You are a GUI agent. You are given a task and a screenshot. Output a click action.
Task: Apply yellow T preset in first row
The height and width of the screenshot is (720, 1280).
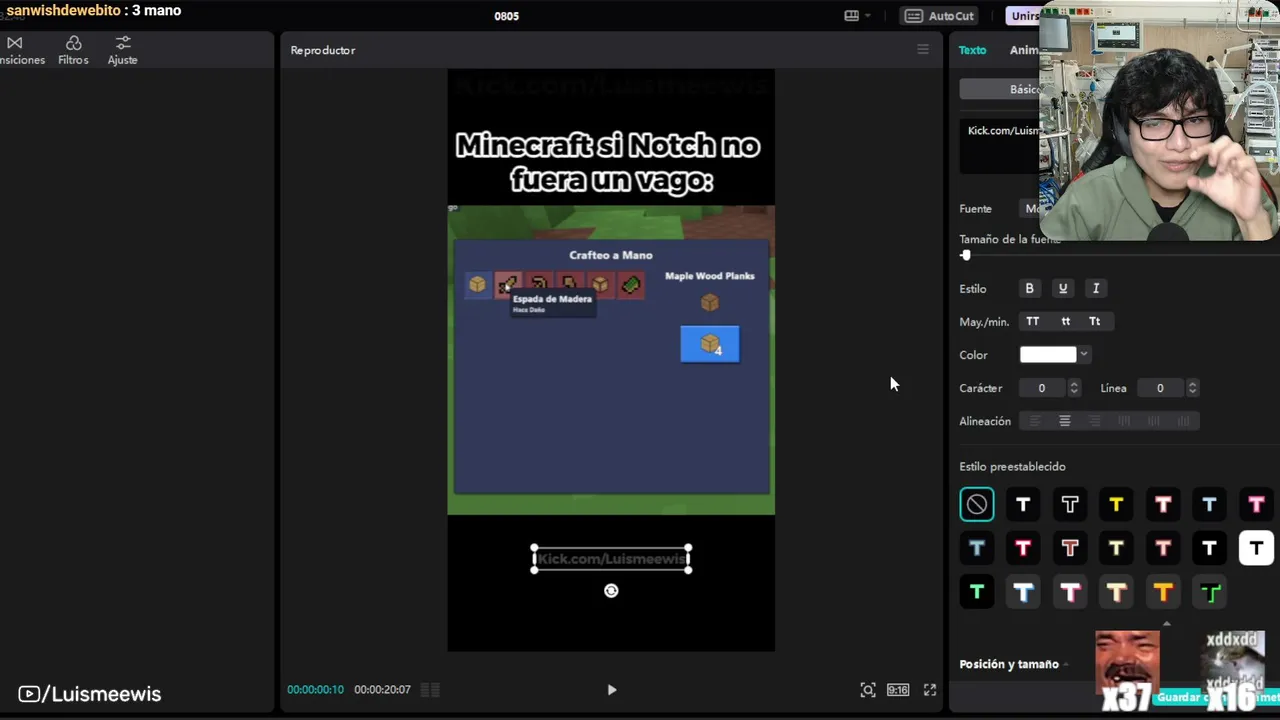(x=1116, y=505)
